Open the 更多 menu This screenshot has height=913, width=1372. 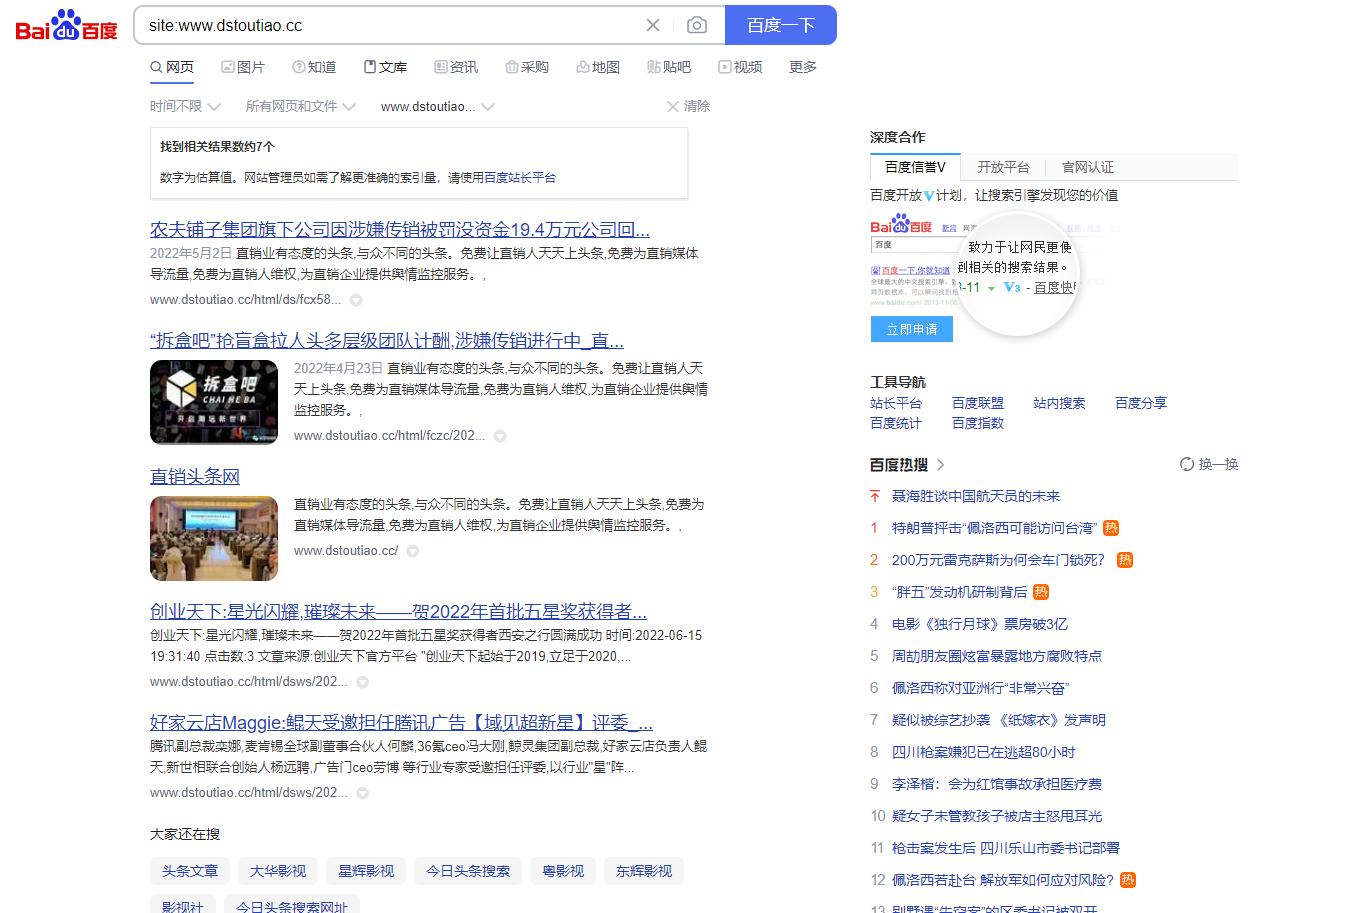tap(803, 67)
